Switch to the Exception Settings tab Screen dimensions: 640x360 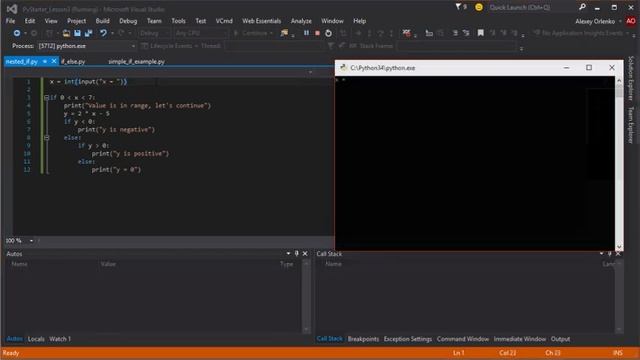tap(408, 339)
